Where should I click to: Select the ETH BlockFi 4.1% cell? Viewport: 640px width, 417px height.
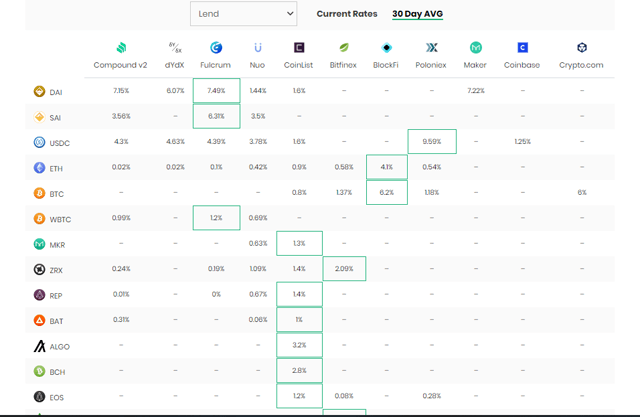387,167
